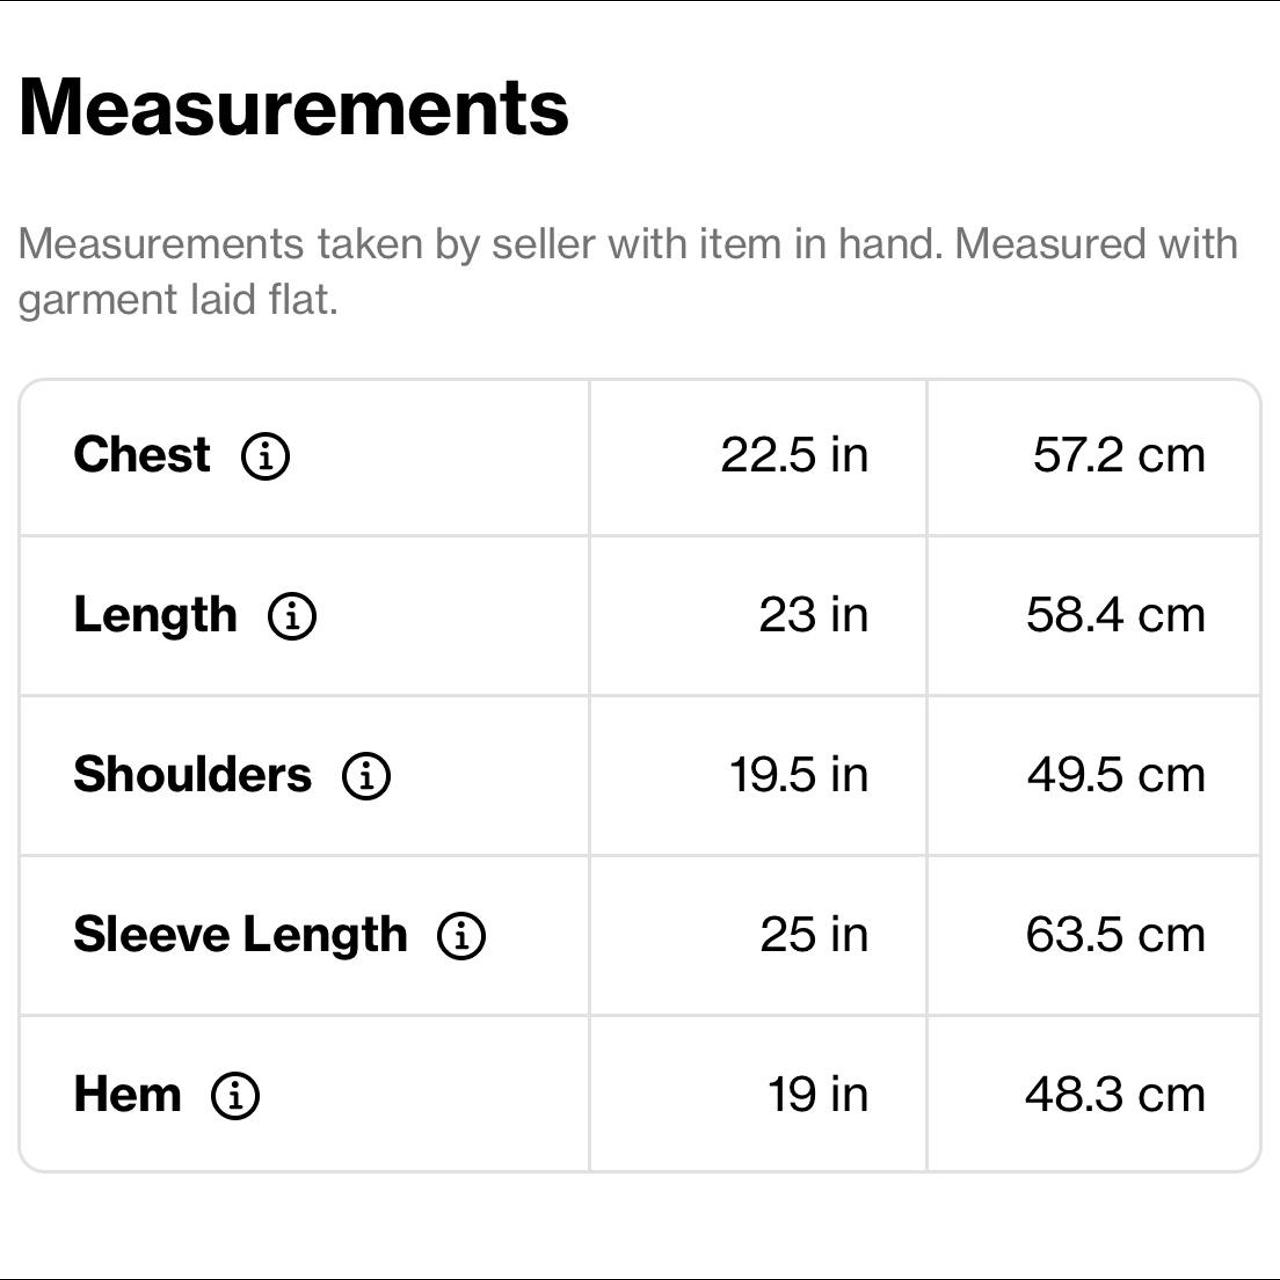1280x1280 pixels.
Task: Click the 22.5 in chest value
Action: pos(794,455)
